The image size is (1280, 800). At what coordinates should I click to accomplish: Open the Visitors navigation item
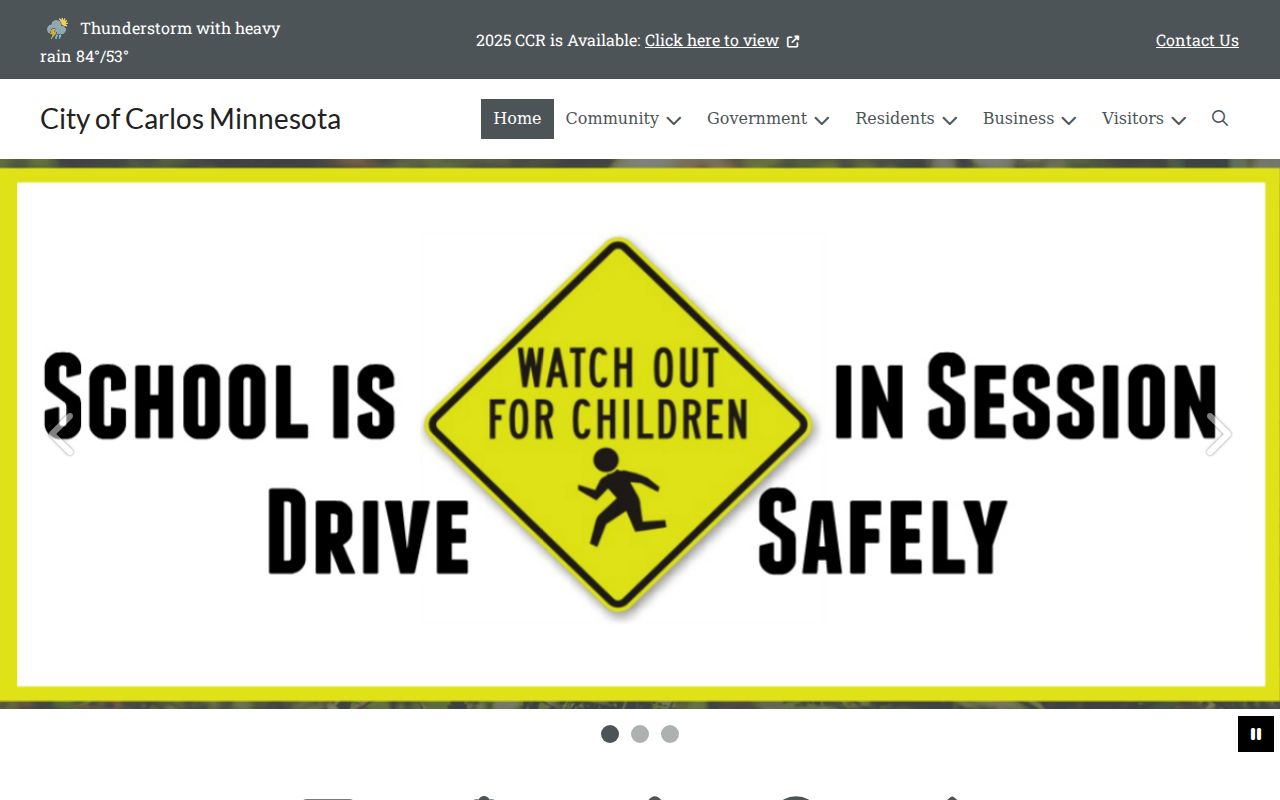coord(1133,119)
